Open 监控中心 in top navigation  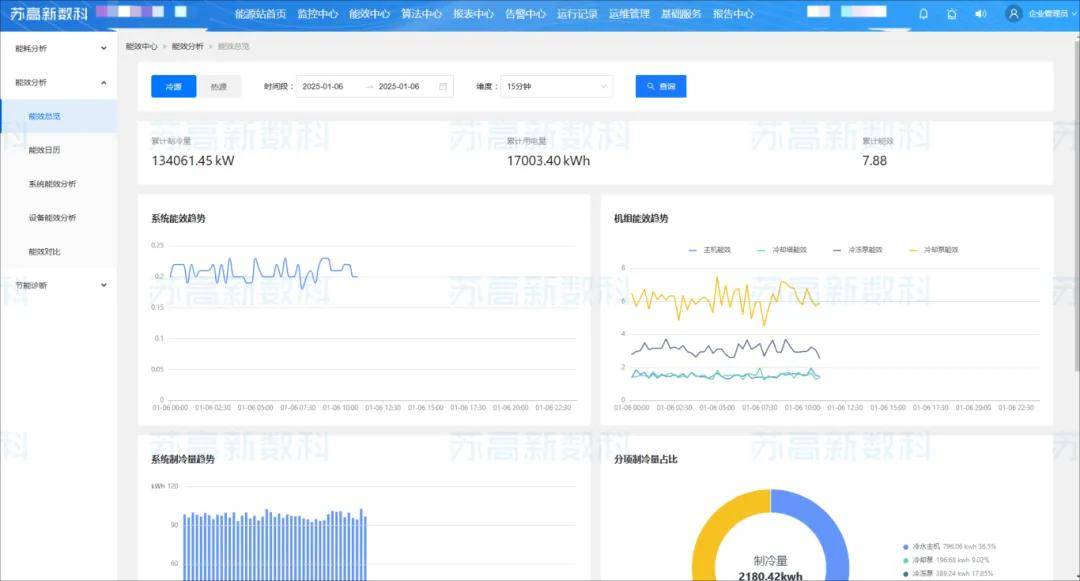tap(318, 14)
